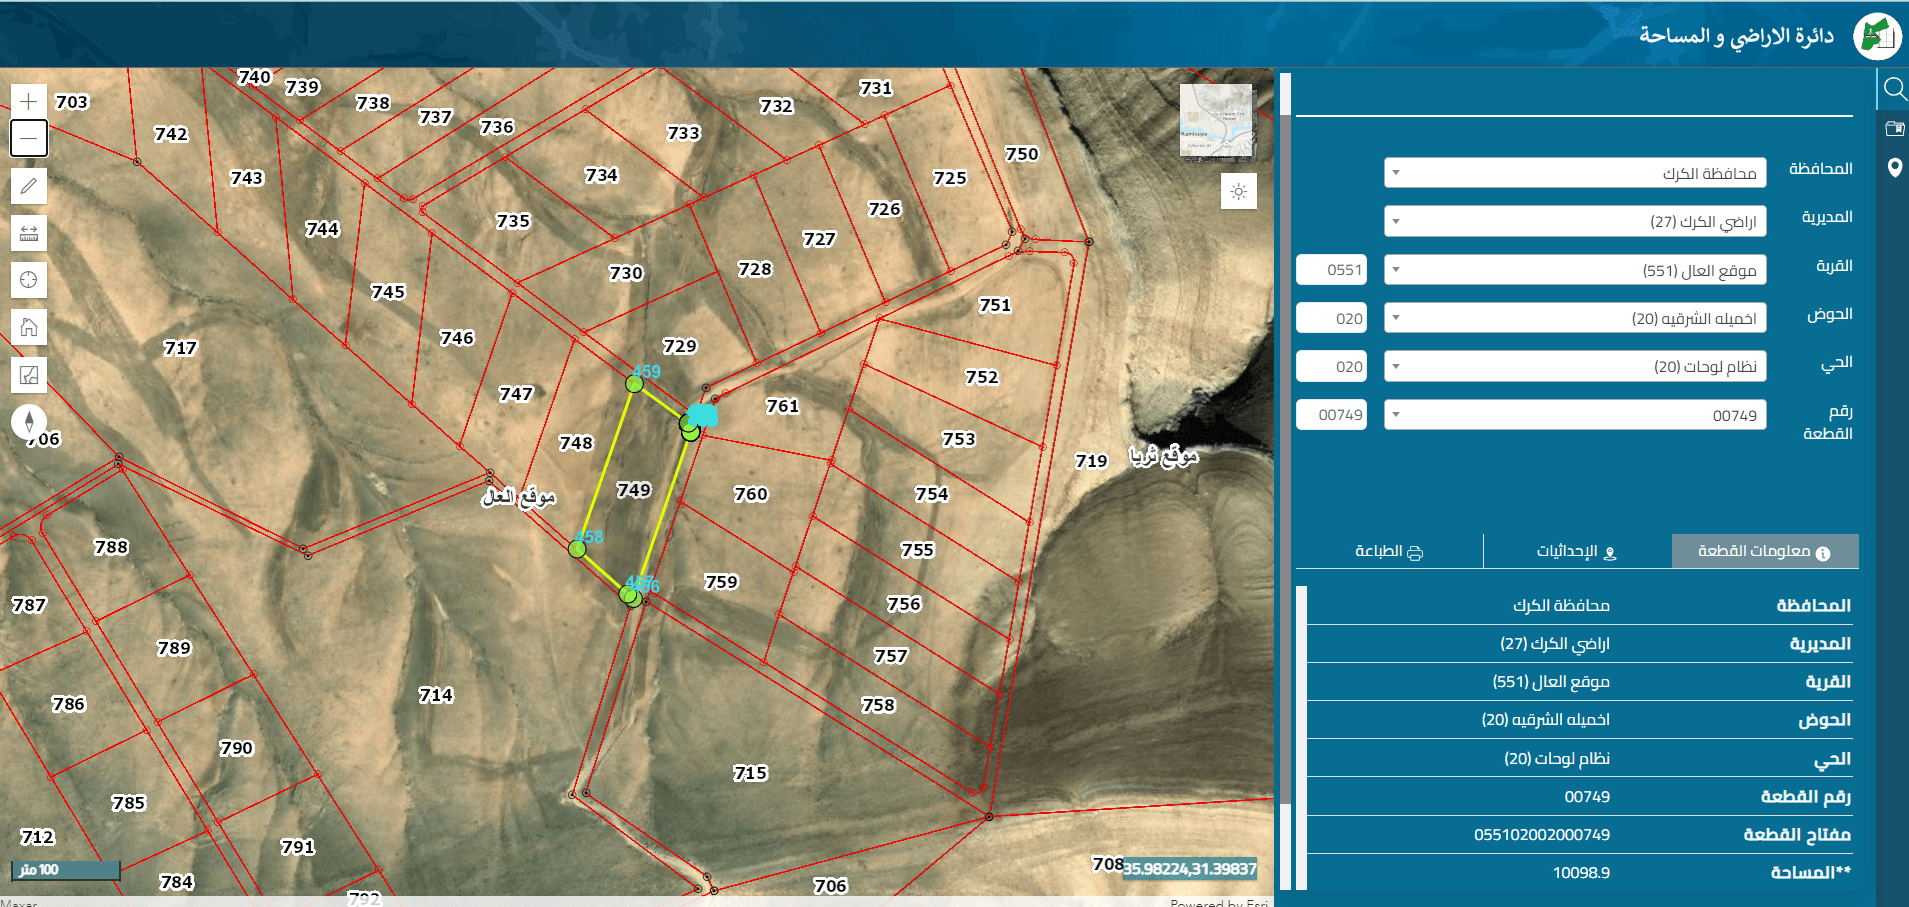1909x907 pixels.
Task: Activate the locate crosshair tool
Action: 29,280
